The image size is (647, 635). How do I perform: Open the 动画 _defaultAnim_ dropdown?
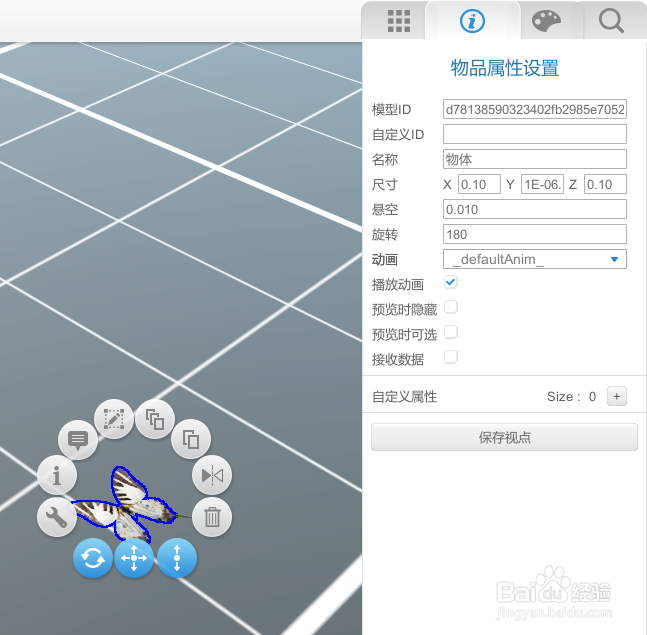(535, 259)
